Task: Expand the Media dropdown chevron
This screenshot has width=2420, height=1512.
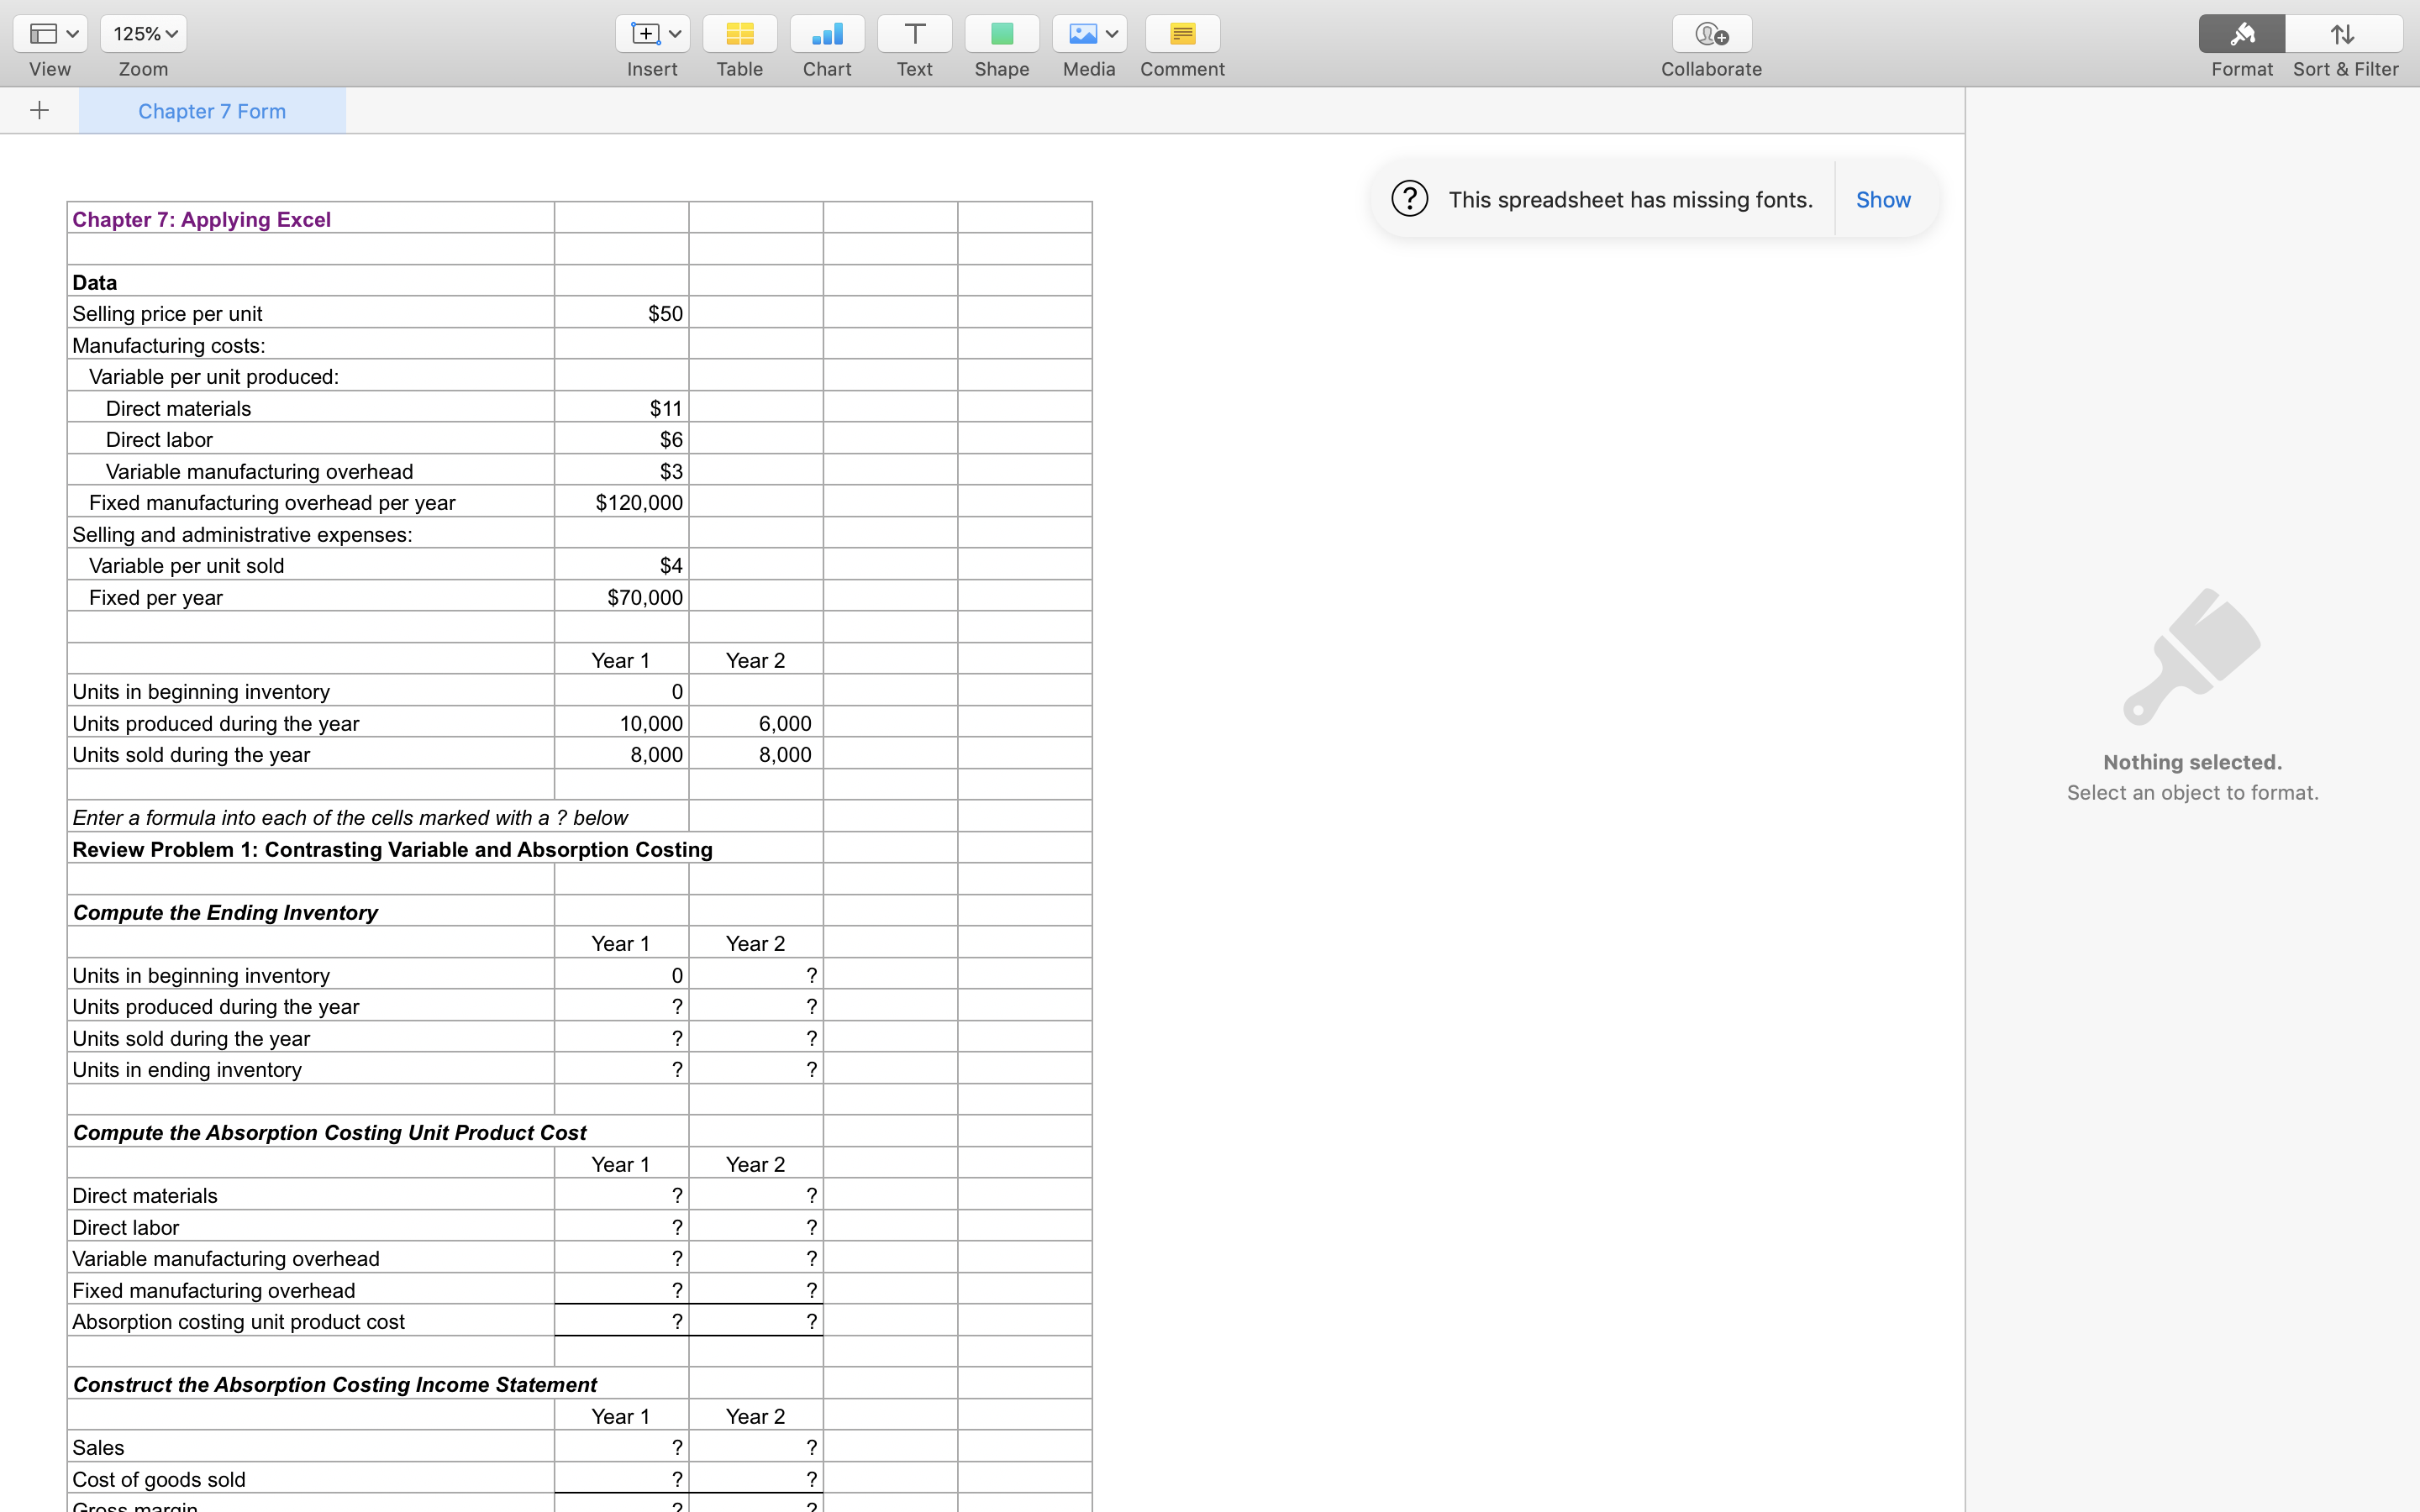Action: [x=1113, y=33]
